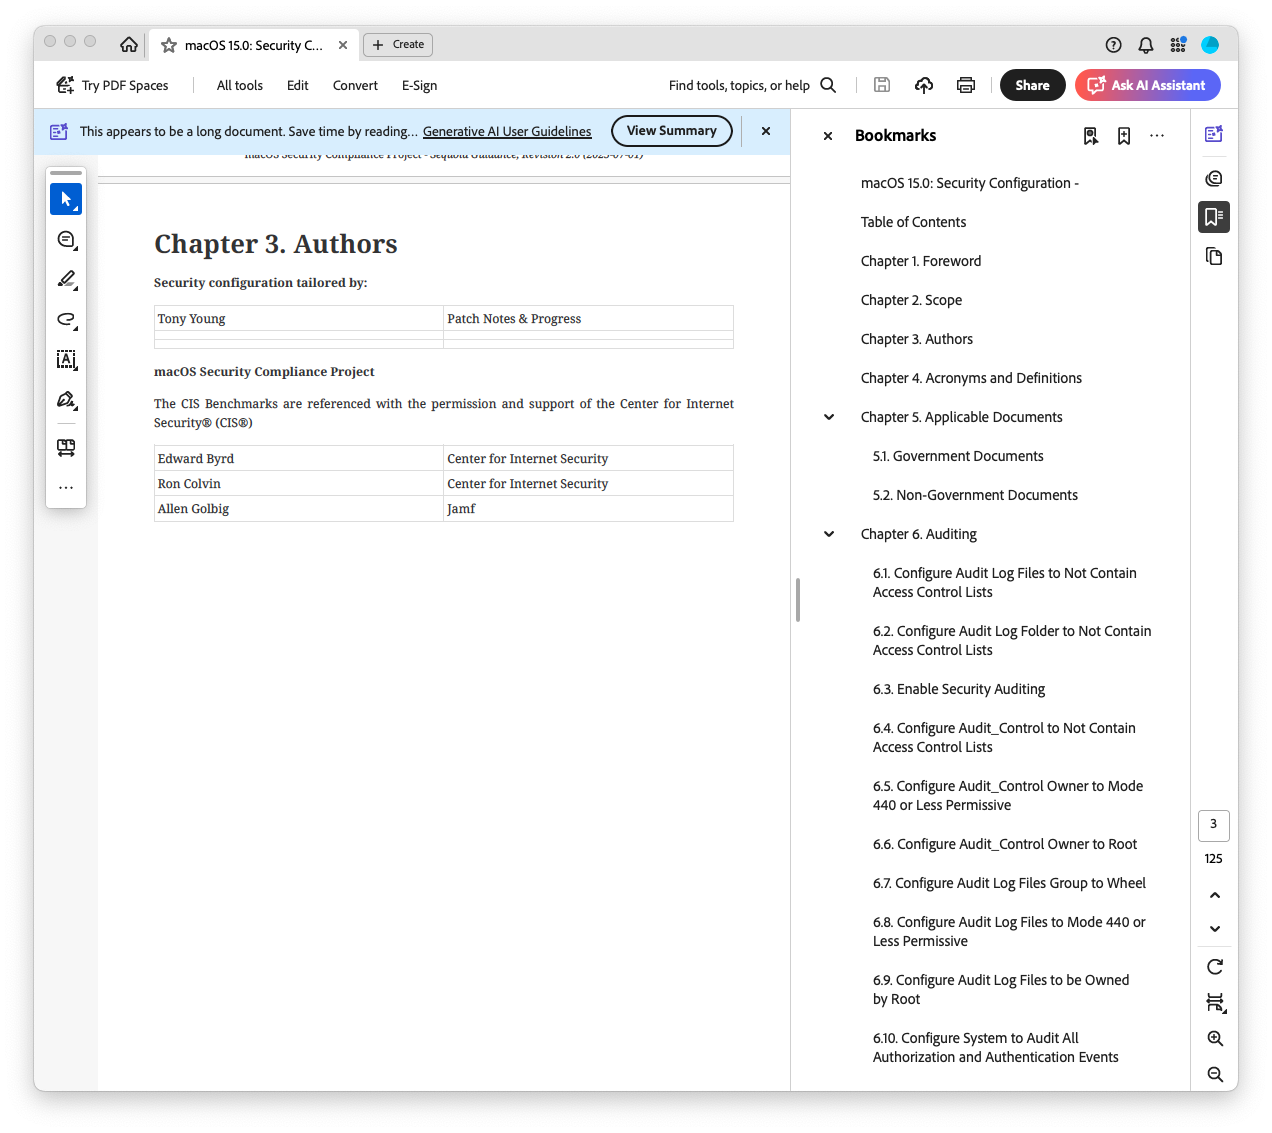Screen dimensions: 1272x1133
Task: Upload the file to cloud storage
Action: pyautogui.click(x=924, y=85)
